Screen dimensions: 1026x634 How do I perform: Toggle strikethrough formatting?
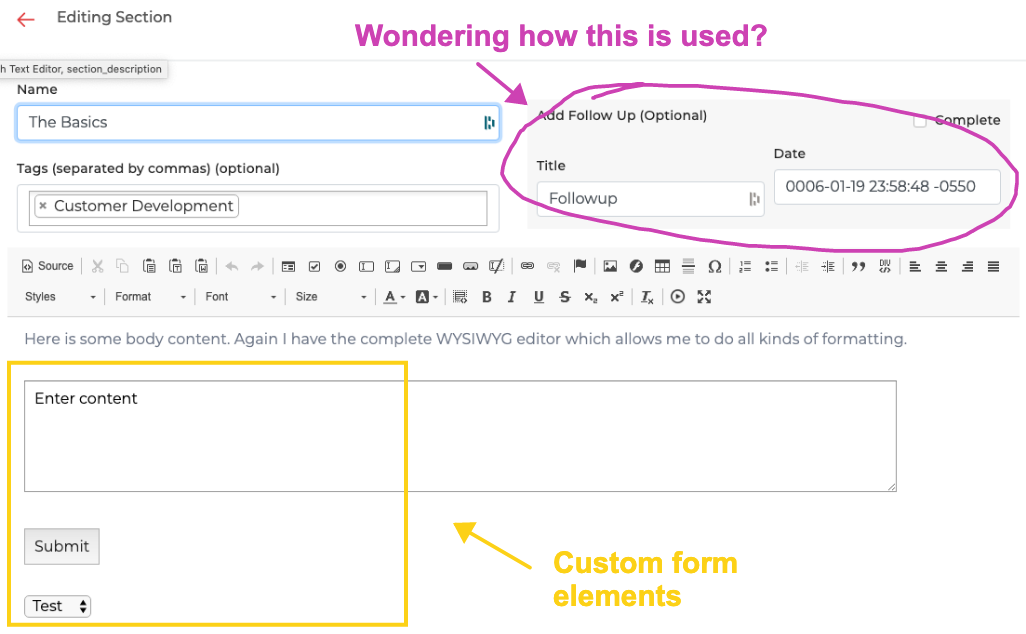565,297
